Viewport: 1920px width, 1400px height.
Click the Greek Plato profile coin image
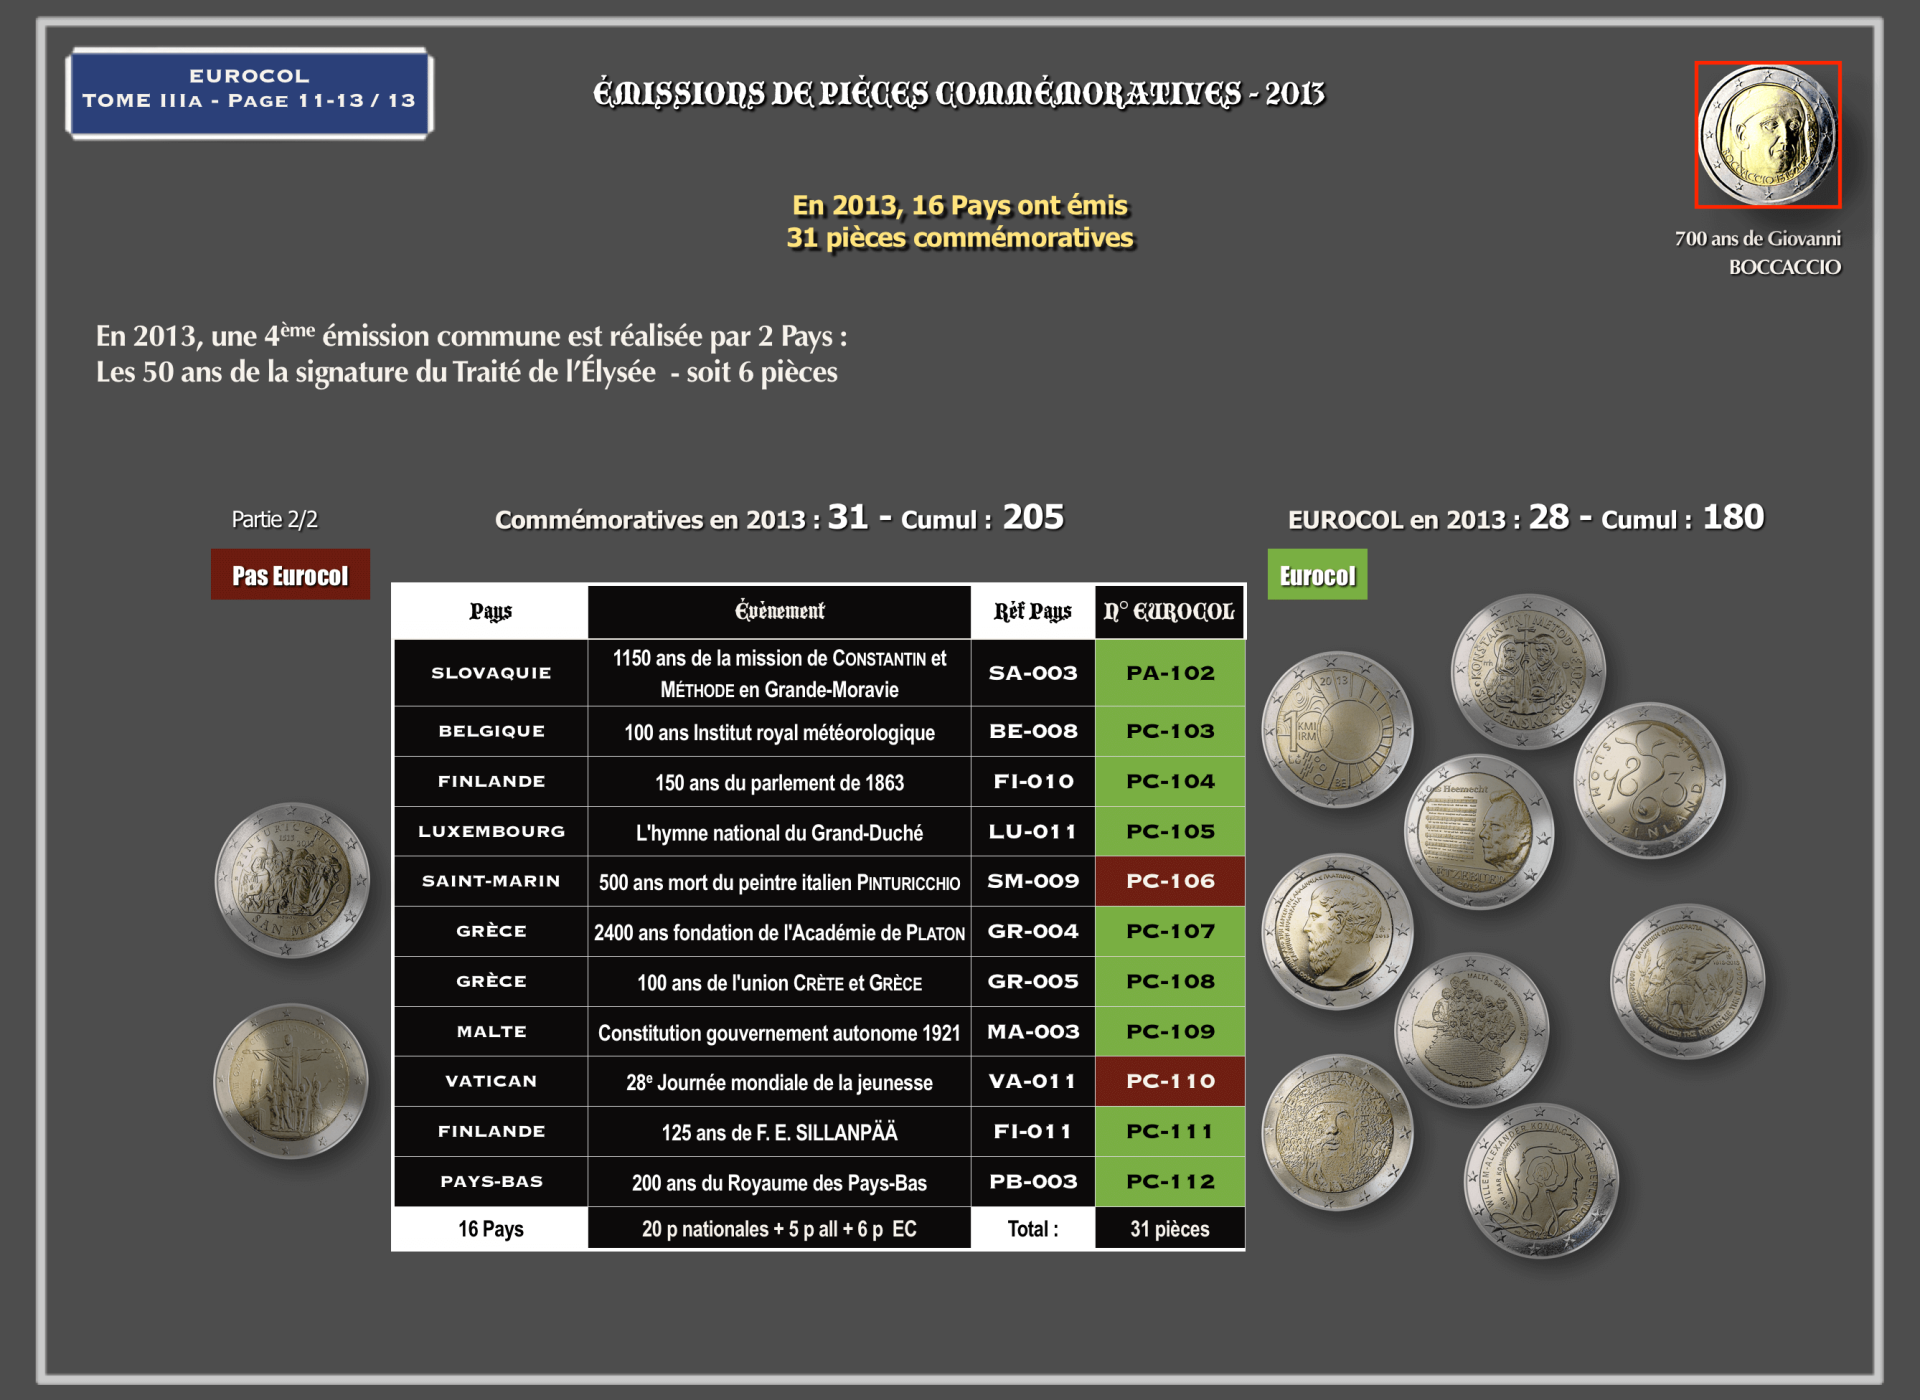[x=1337, y=930]
